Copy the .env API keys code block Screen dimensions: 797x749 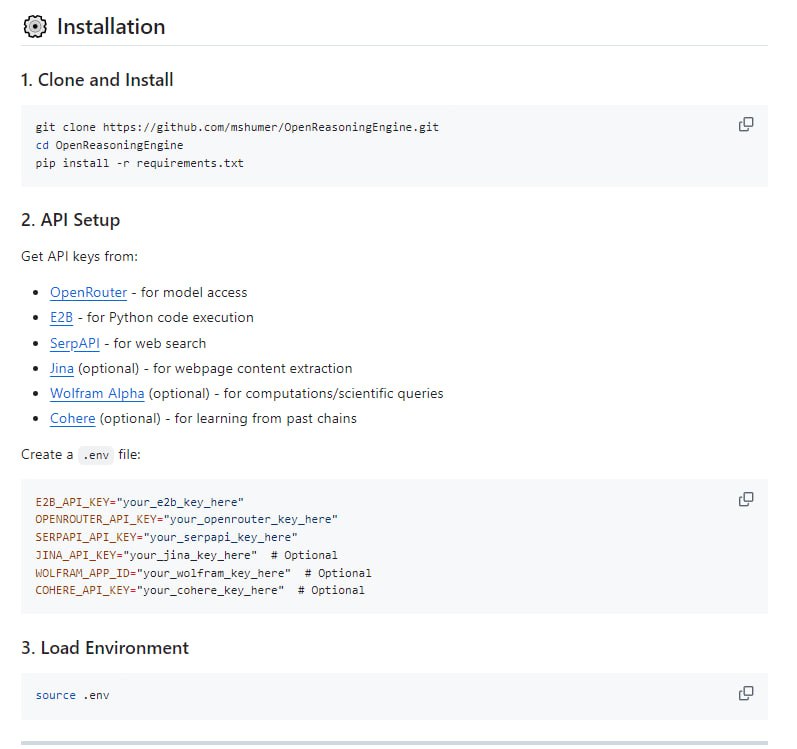745,499
